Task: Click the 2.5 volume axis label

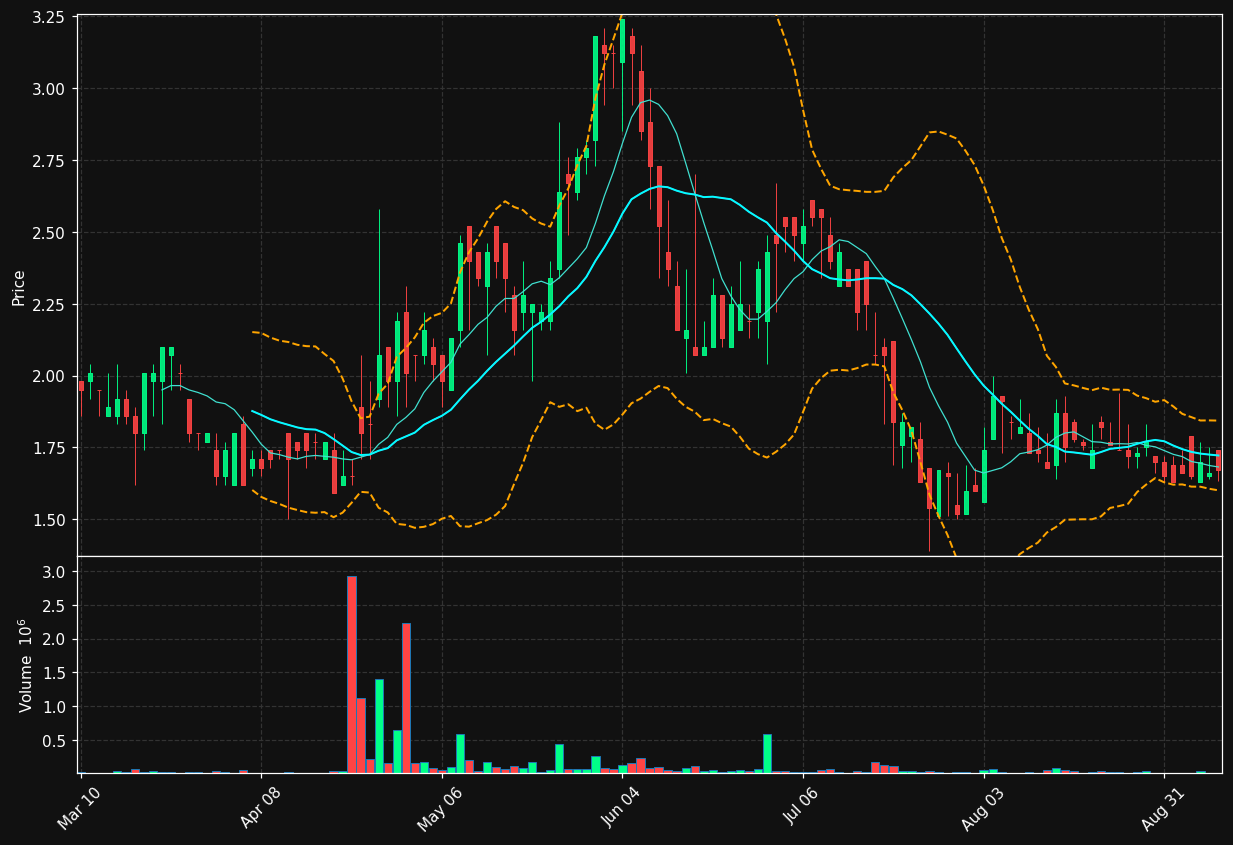Action: (x=54, y=606)
